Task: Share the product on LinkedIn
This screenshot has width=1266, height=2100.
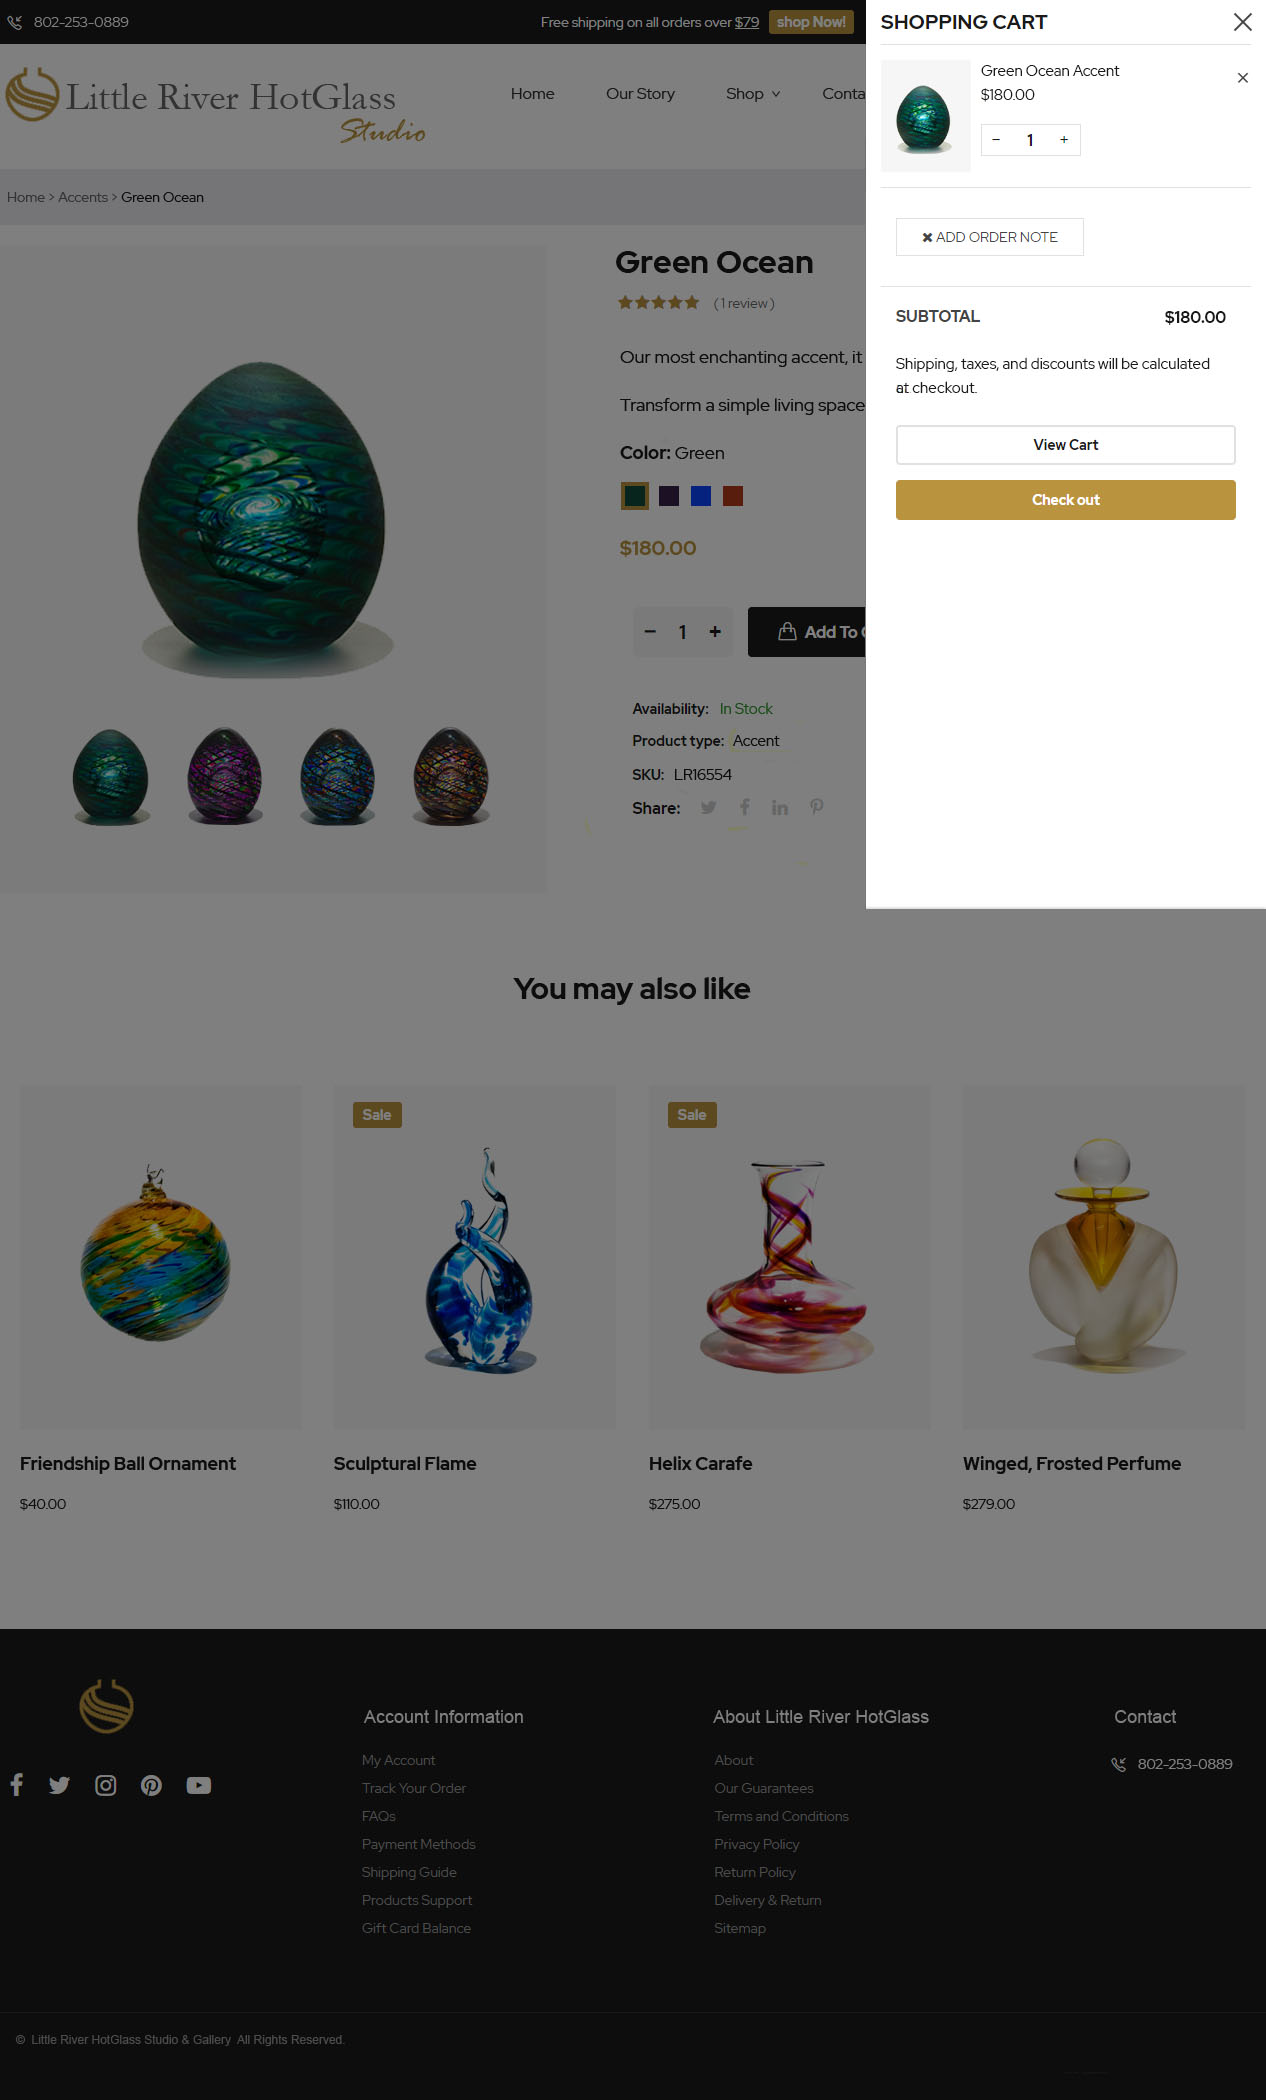Action: point(780,808)
